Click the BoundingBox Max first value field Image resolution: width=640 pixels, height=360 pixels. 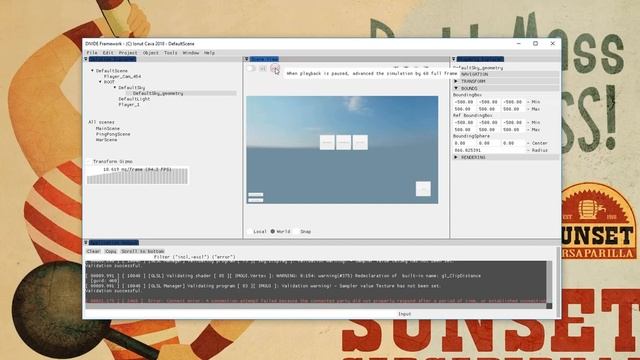tap(464, 109)
